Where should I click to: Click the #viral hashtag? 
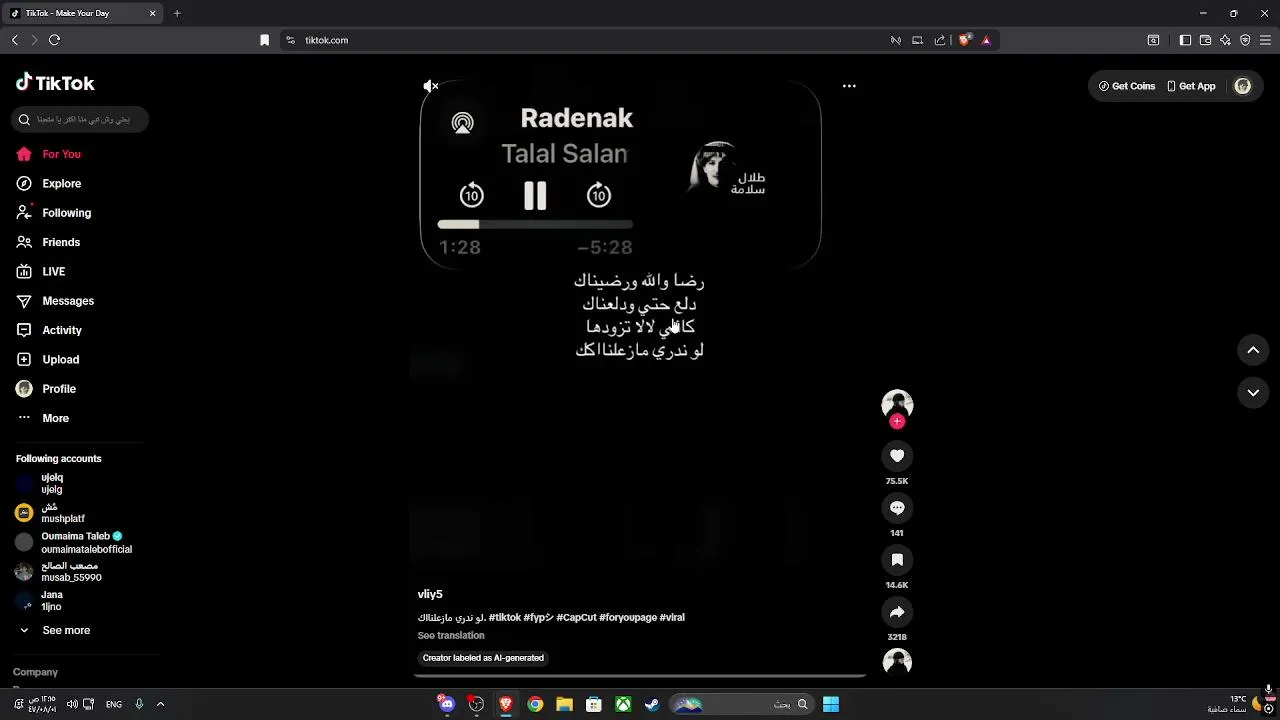[x=672, y=618]
